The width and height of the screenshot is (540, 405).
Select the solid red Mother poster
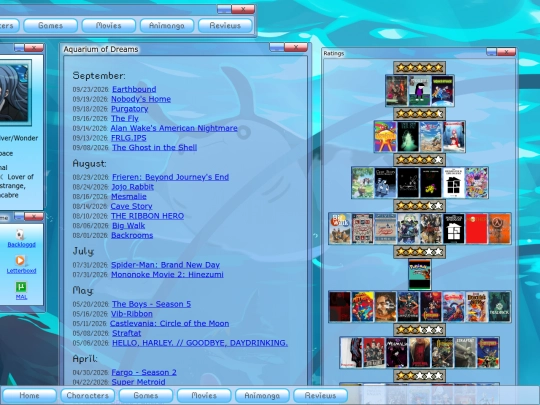[x=477, y=229]
